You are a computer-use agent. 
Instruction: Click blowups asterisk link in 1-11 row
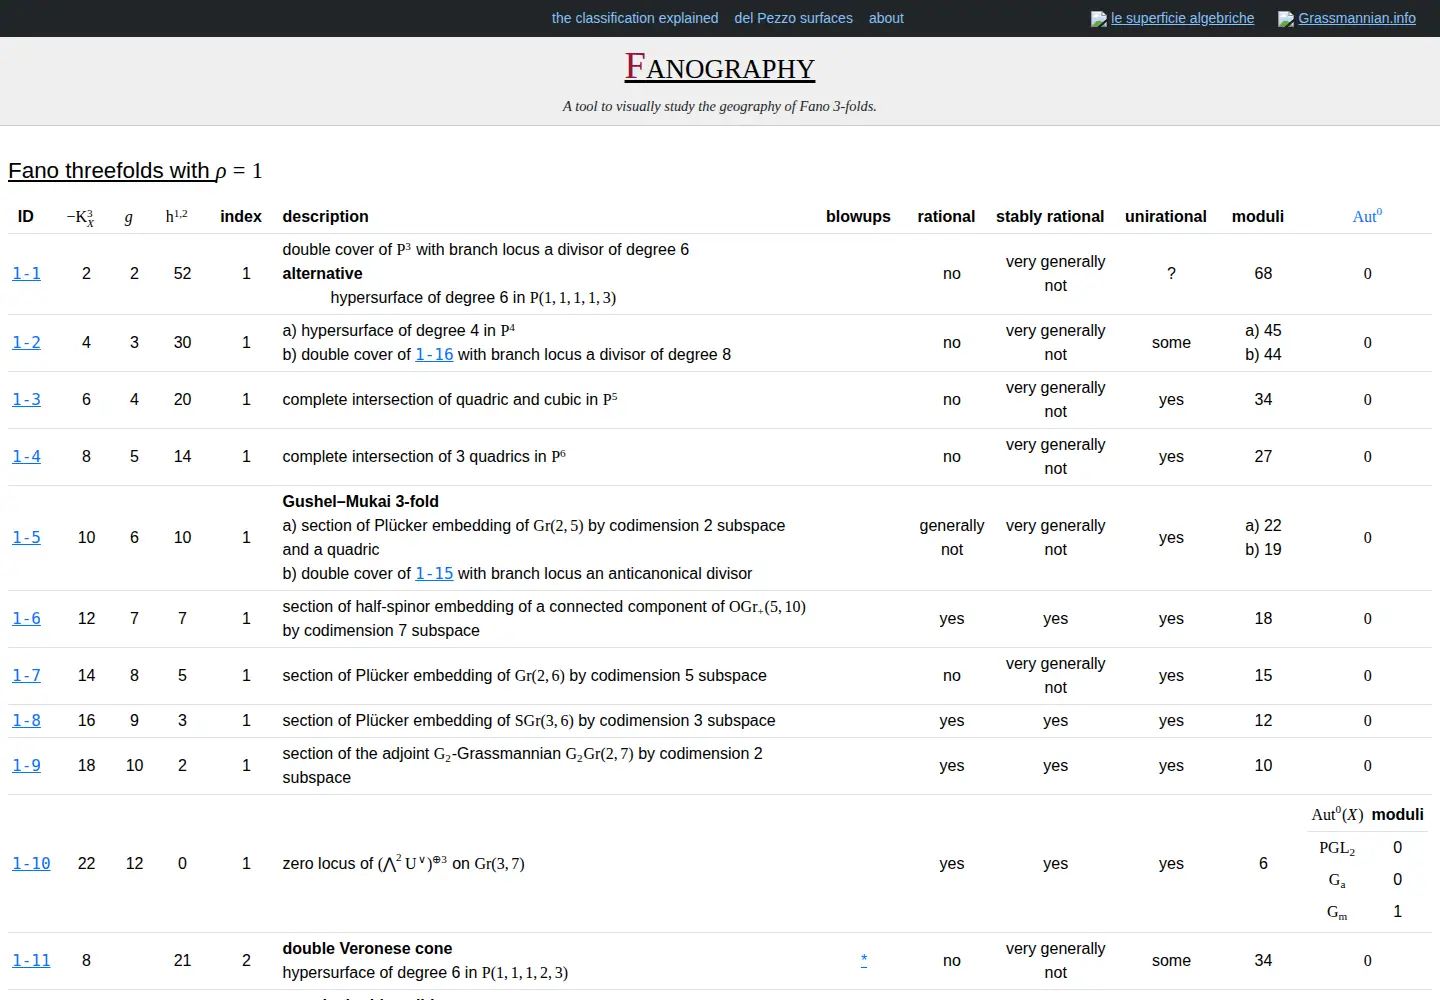tap(864, 960)
